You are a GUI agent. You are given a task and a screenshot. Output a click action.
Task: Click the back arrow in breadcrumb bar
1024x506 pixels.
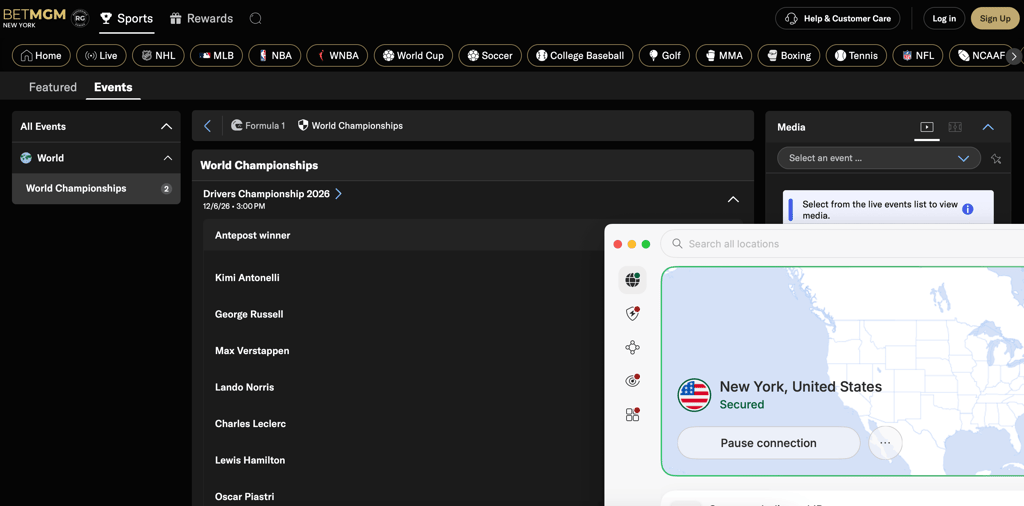(x=208, y=126)
